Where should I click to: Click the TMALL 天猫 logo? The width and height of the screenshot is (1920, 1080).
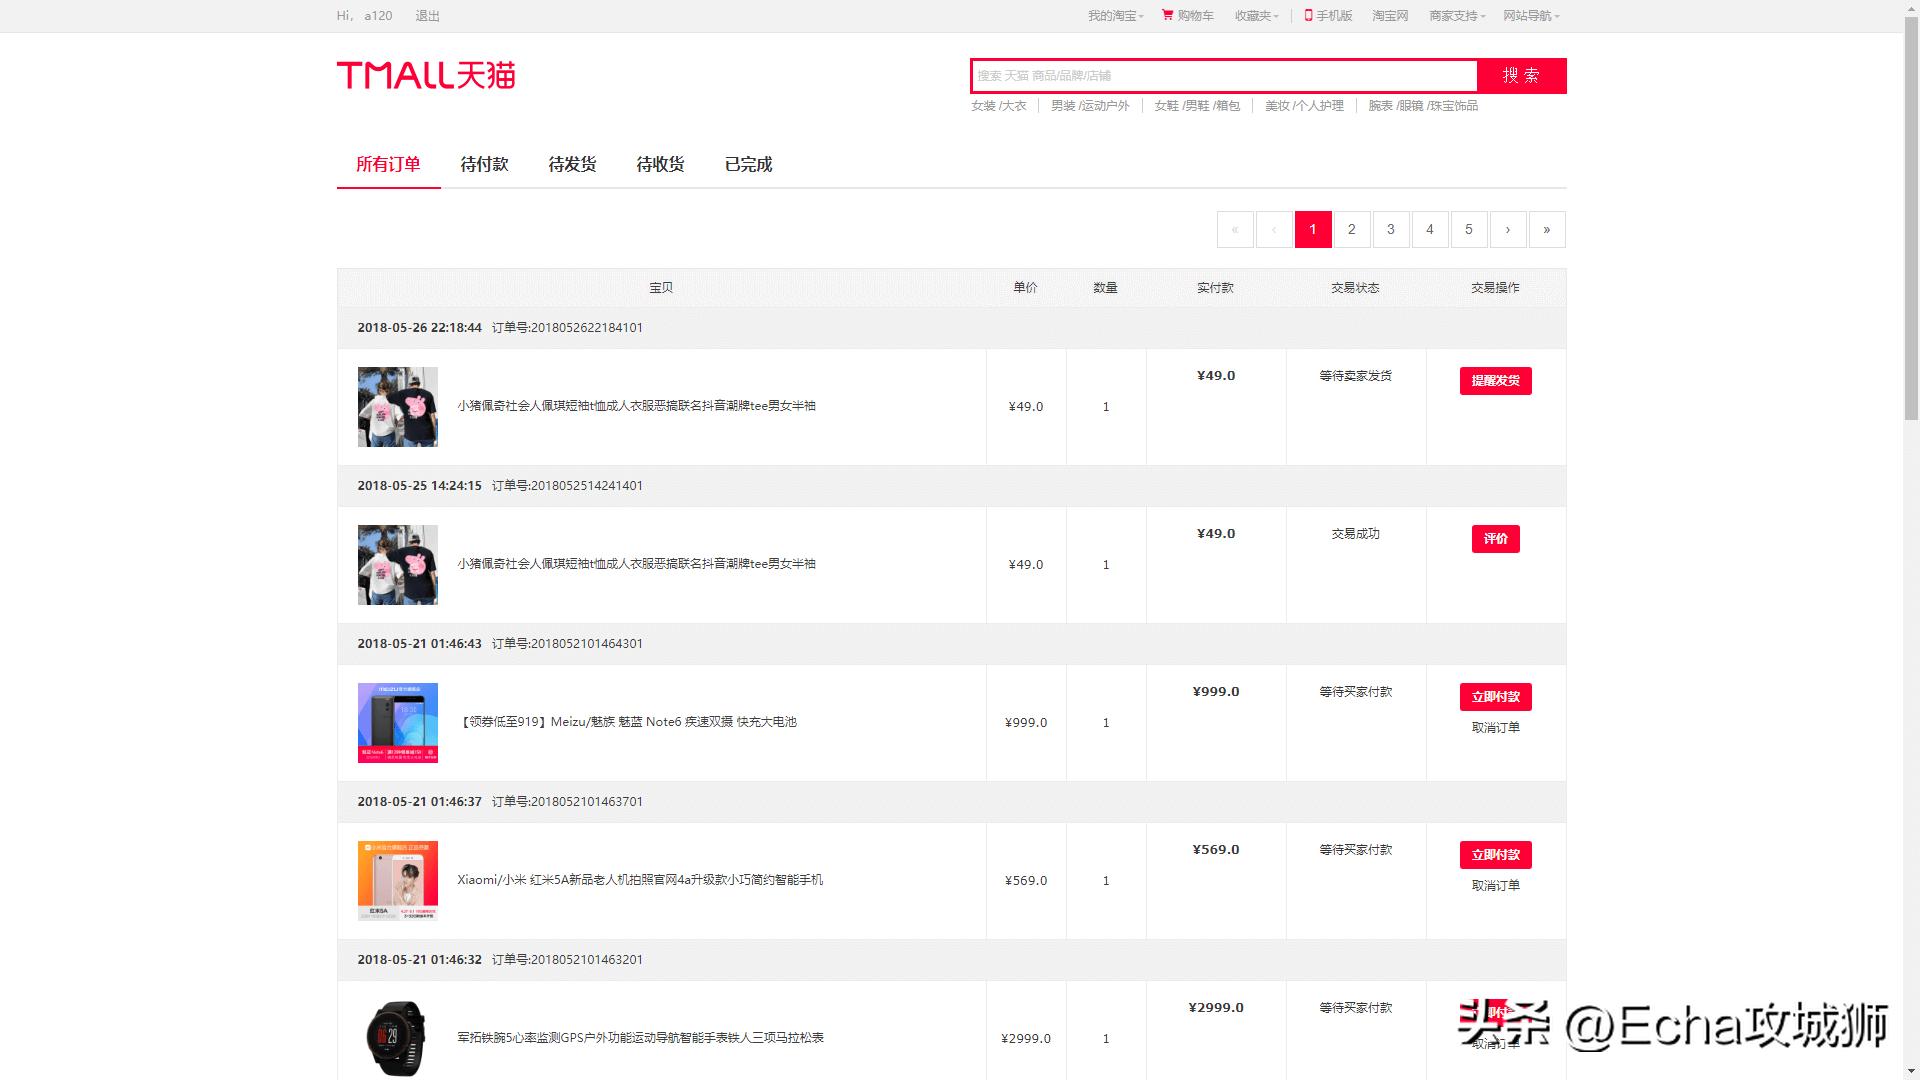[426, 75]
